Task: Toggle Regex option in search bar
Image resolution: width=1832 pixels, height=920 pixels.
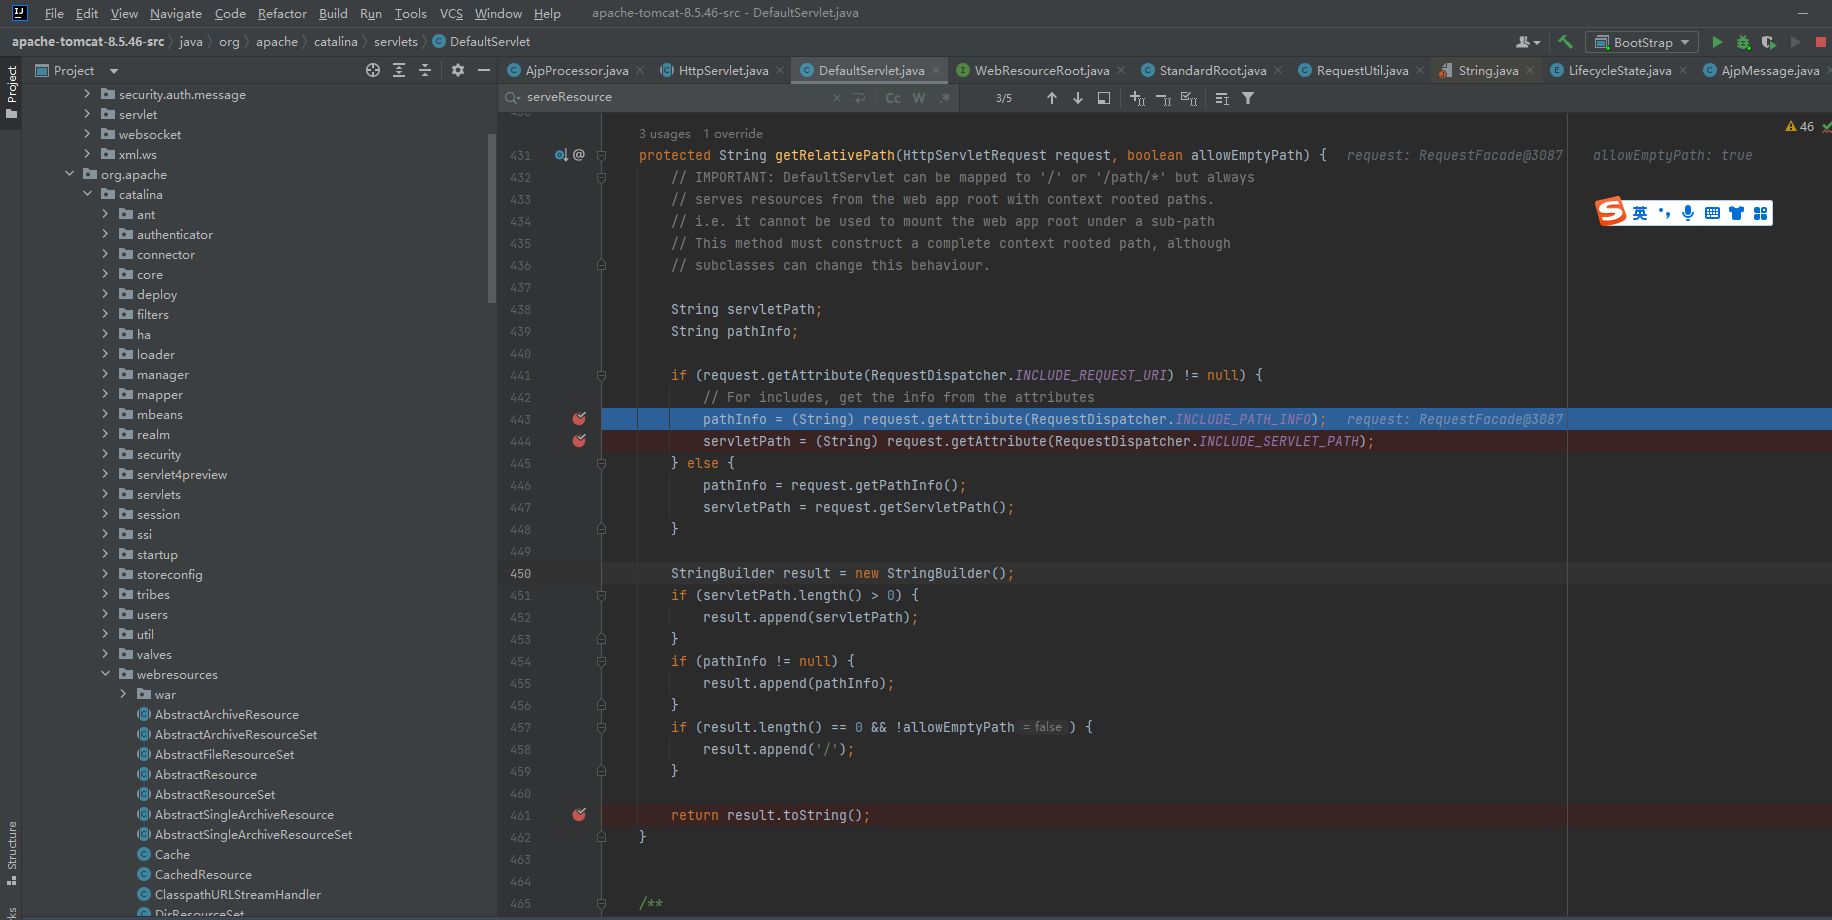Action: click(x=944, y=98)
